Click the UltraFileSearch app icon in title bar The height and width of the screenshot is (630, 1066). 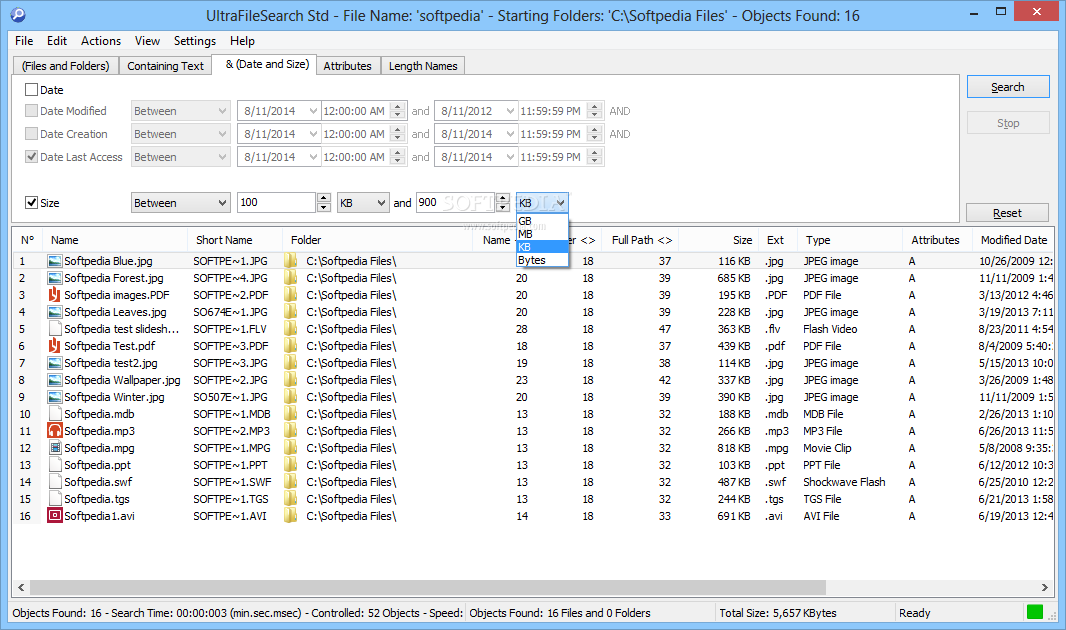[18, 14]
